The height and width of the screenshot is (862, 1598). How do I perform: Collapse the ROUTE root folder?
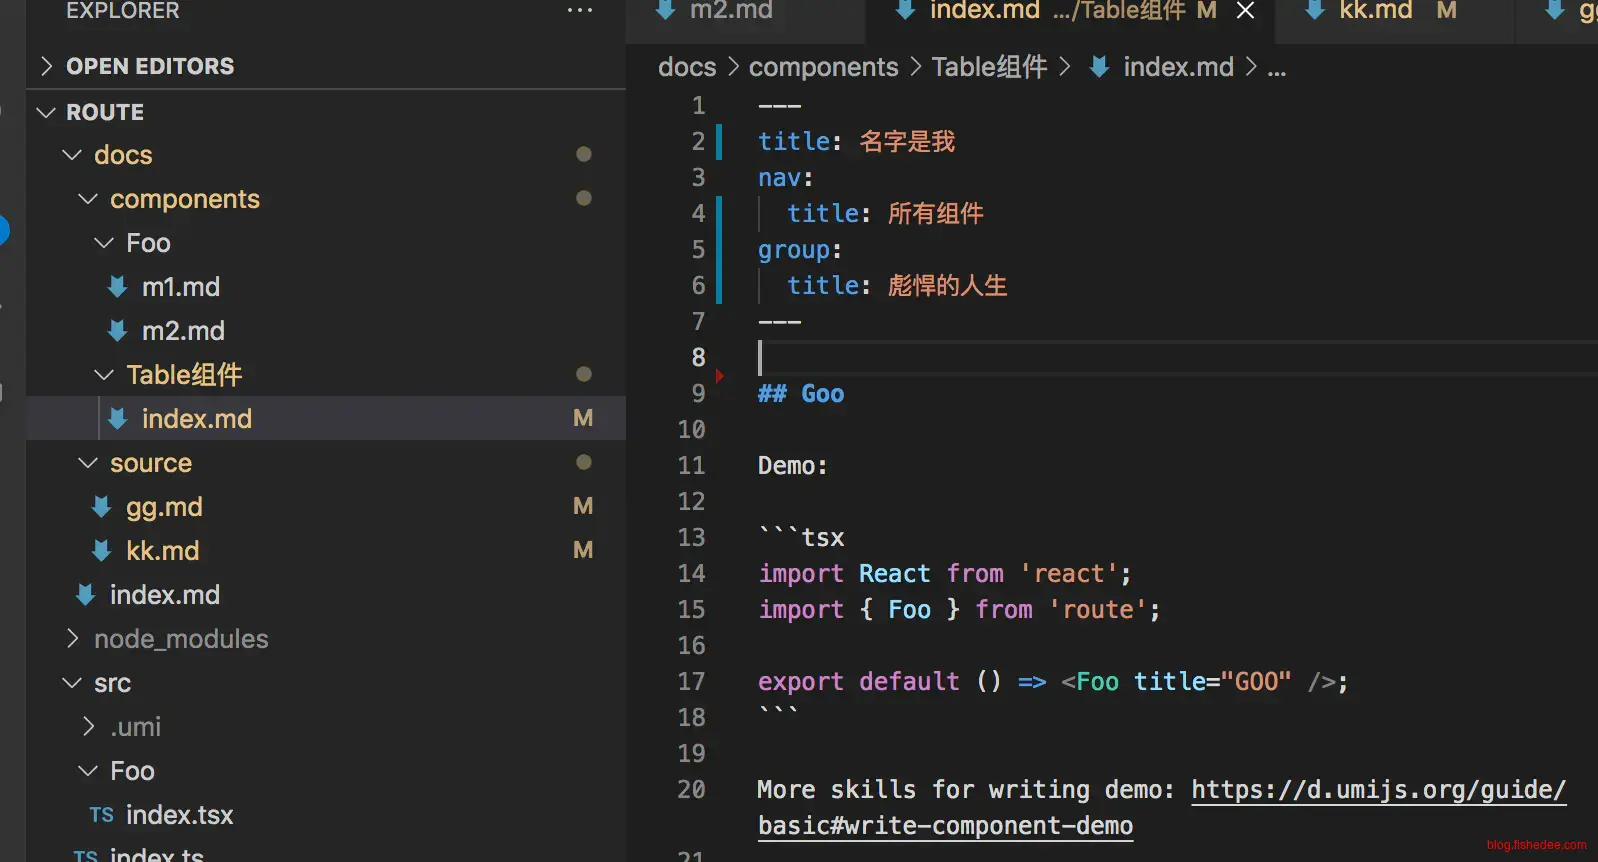[46, 112]
